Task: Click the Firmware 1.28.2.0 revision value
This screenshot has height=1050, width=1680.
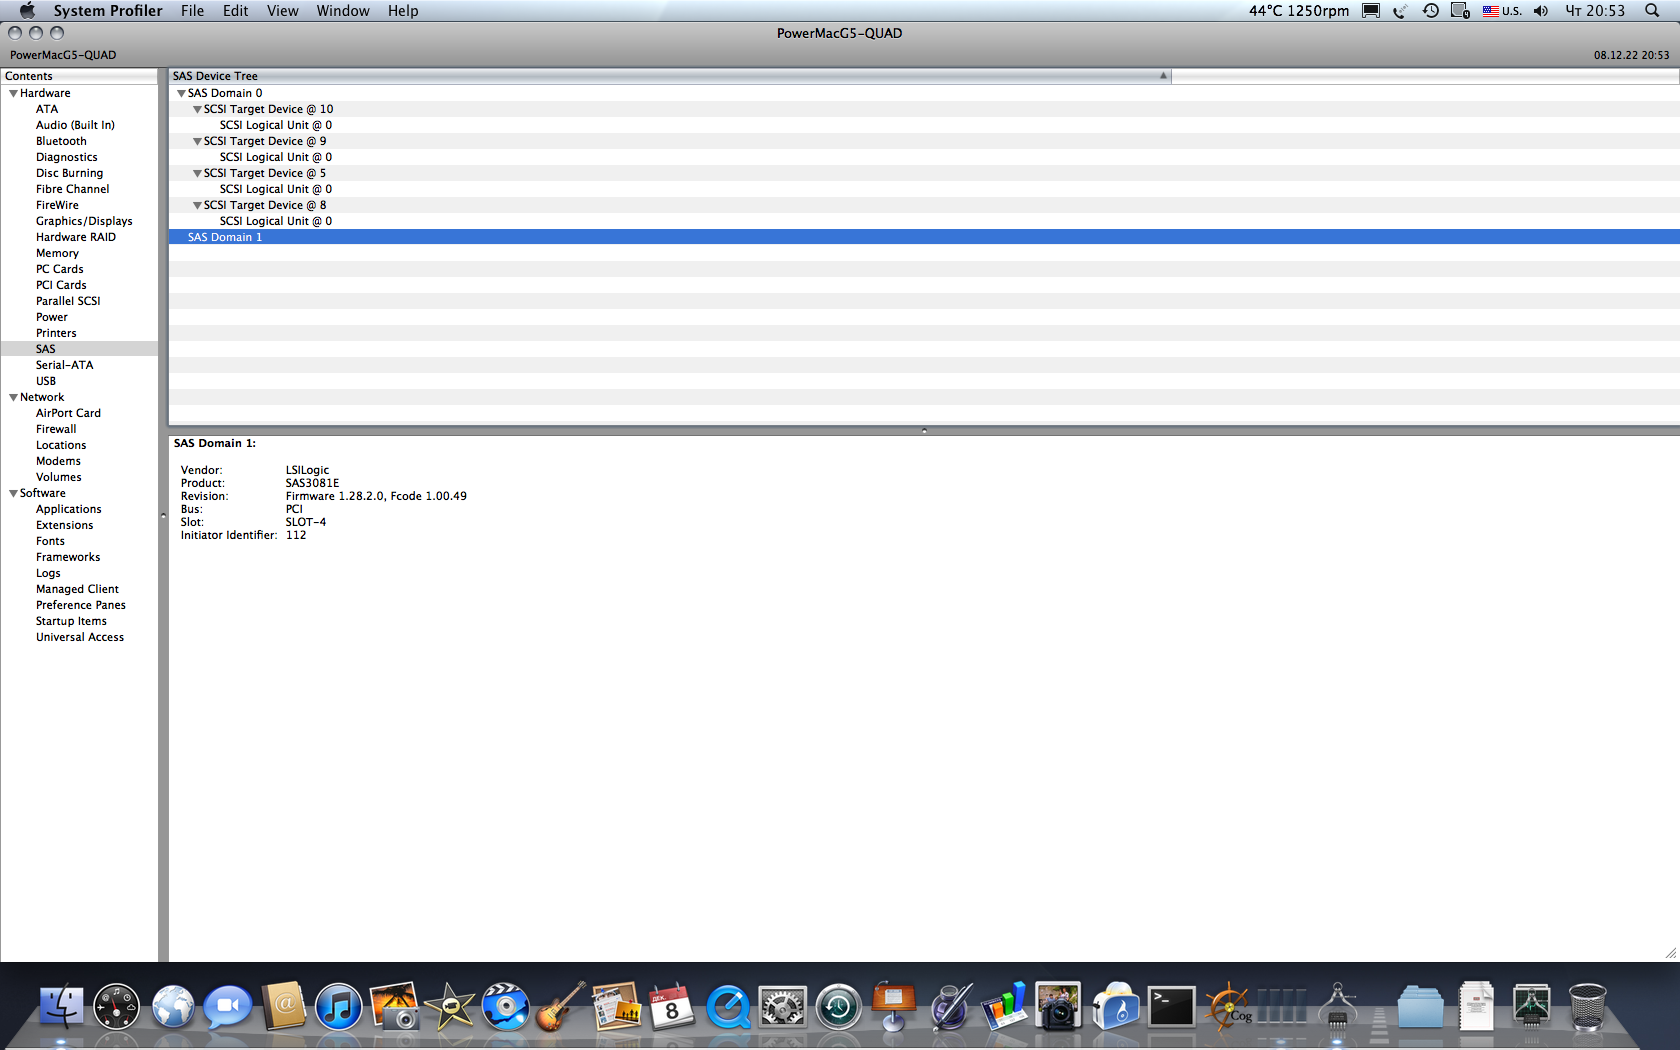Action: [376, 496]
